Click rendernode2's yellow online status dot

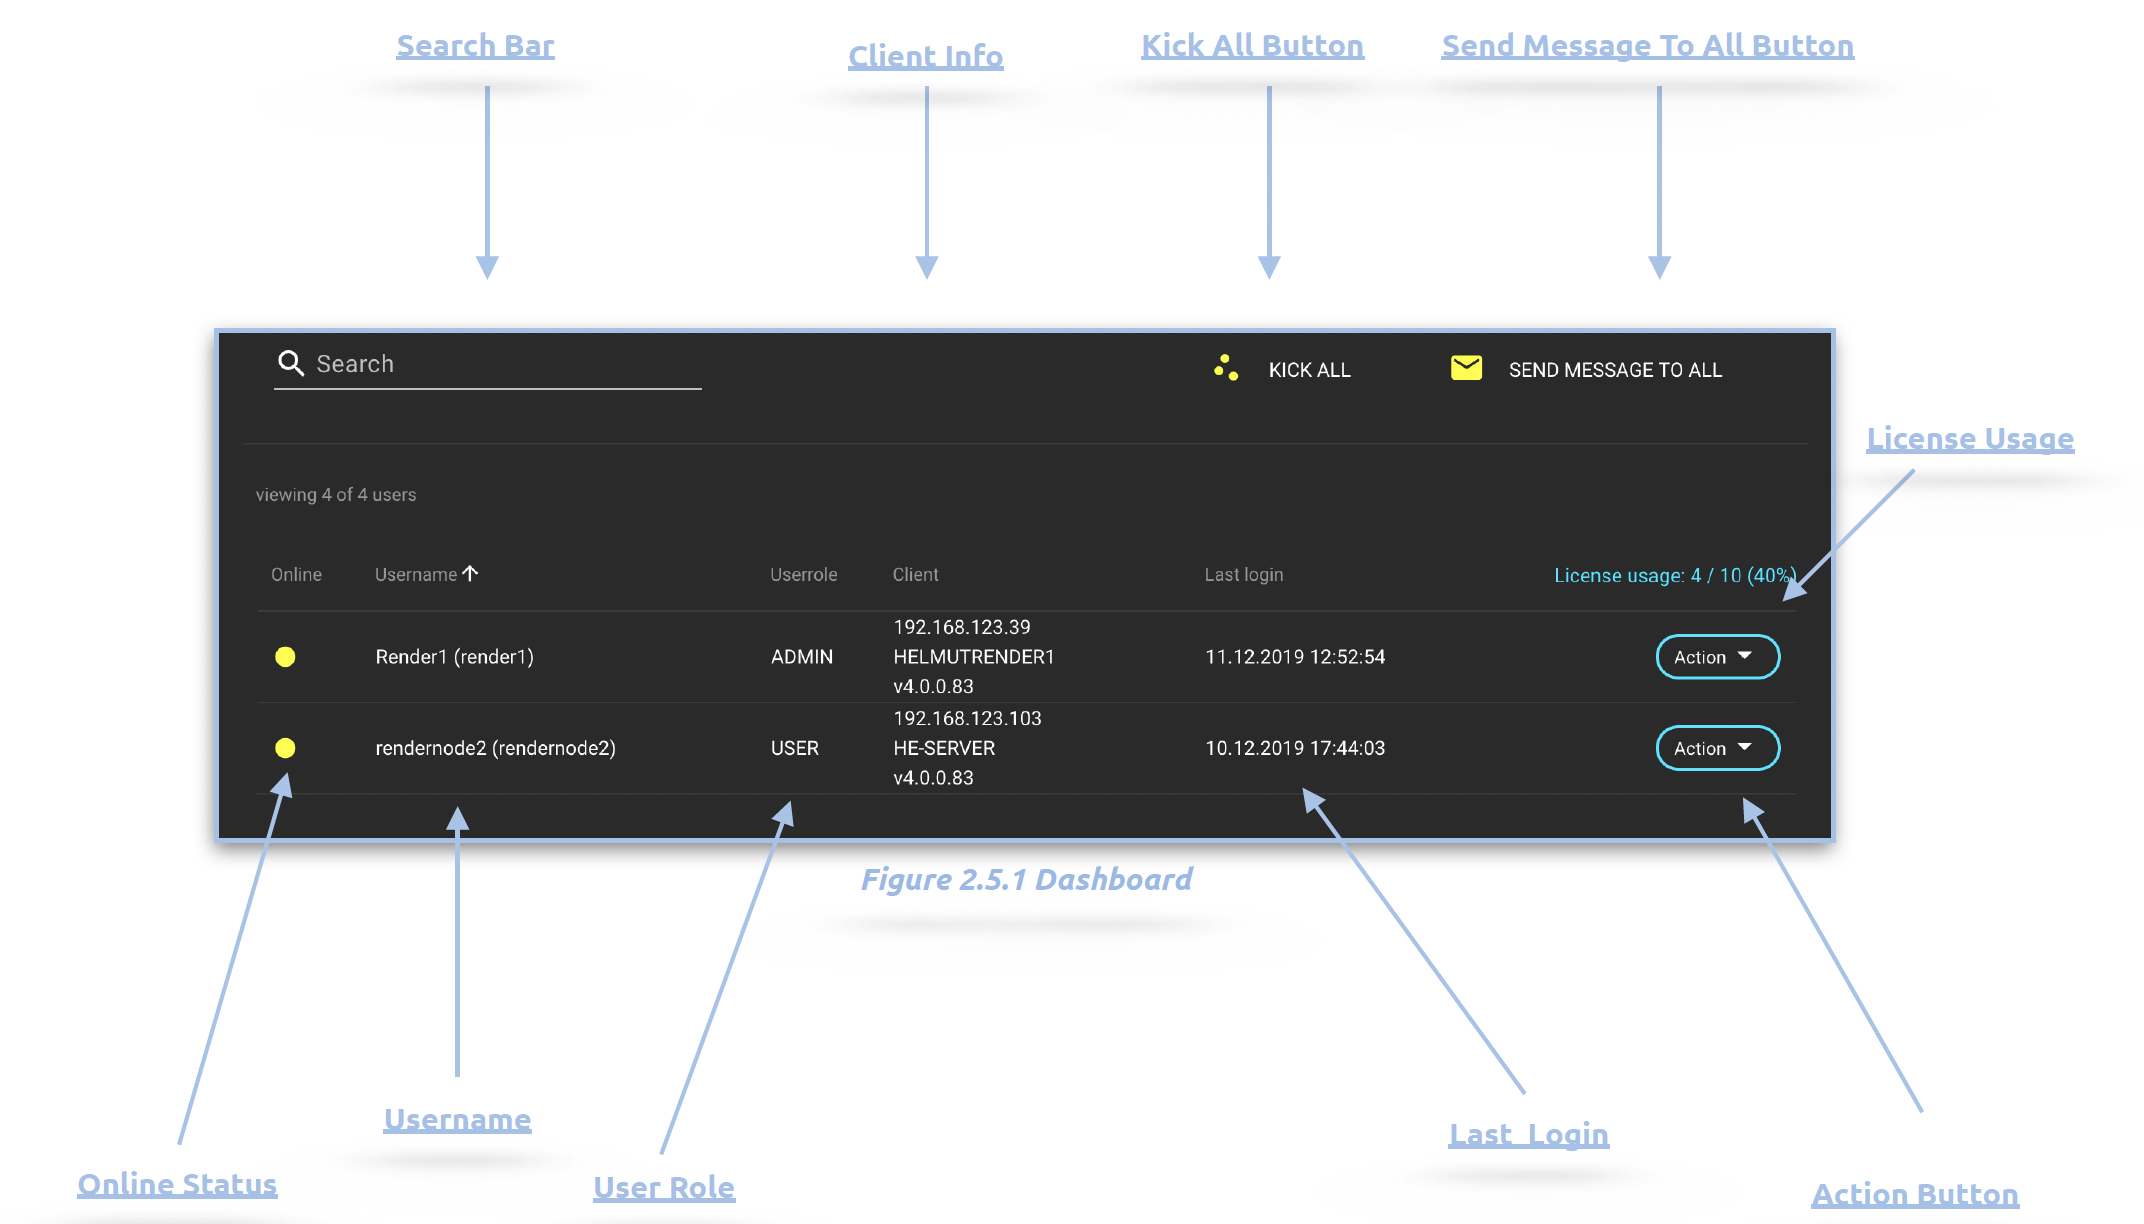coord(285,748)
